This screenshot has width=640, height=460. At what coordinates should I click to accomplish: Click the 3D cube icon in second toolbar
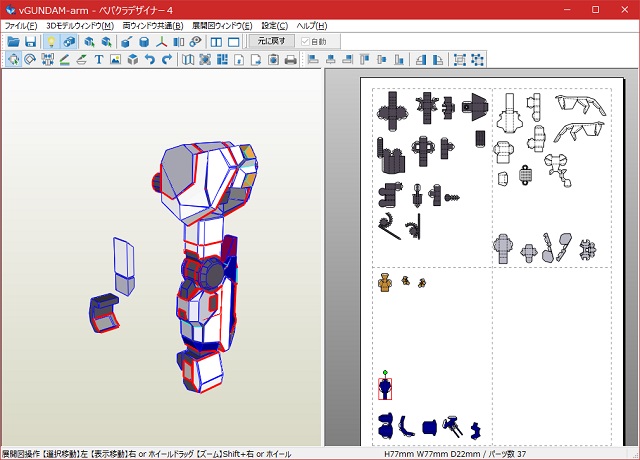[x=133, y=60]
